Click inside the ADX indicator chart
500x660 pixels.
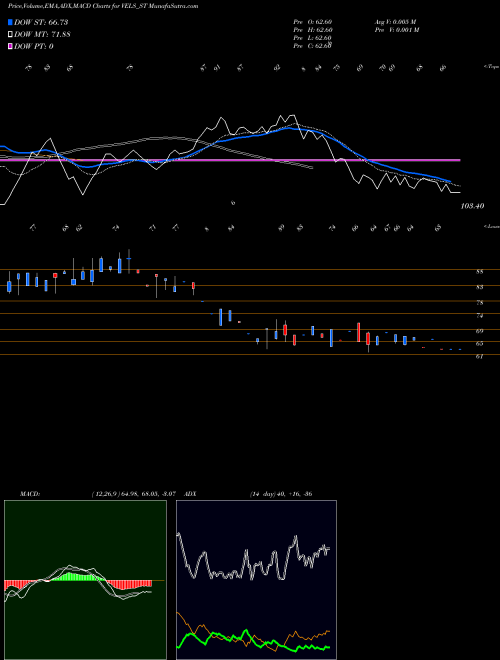256,580
